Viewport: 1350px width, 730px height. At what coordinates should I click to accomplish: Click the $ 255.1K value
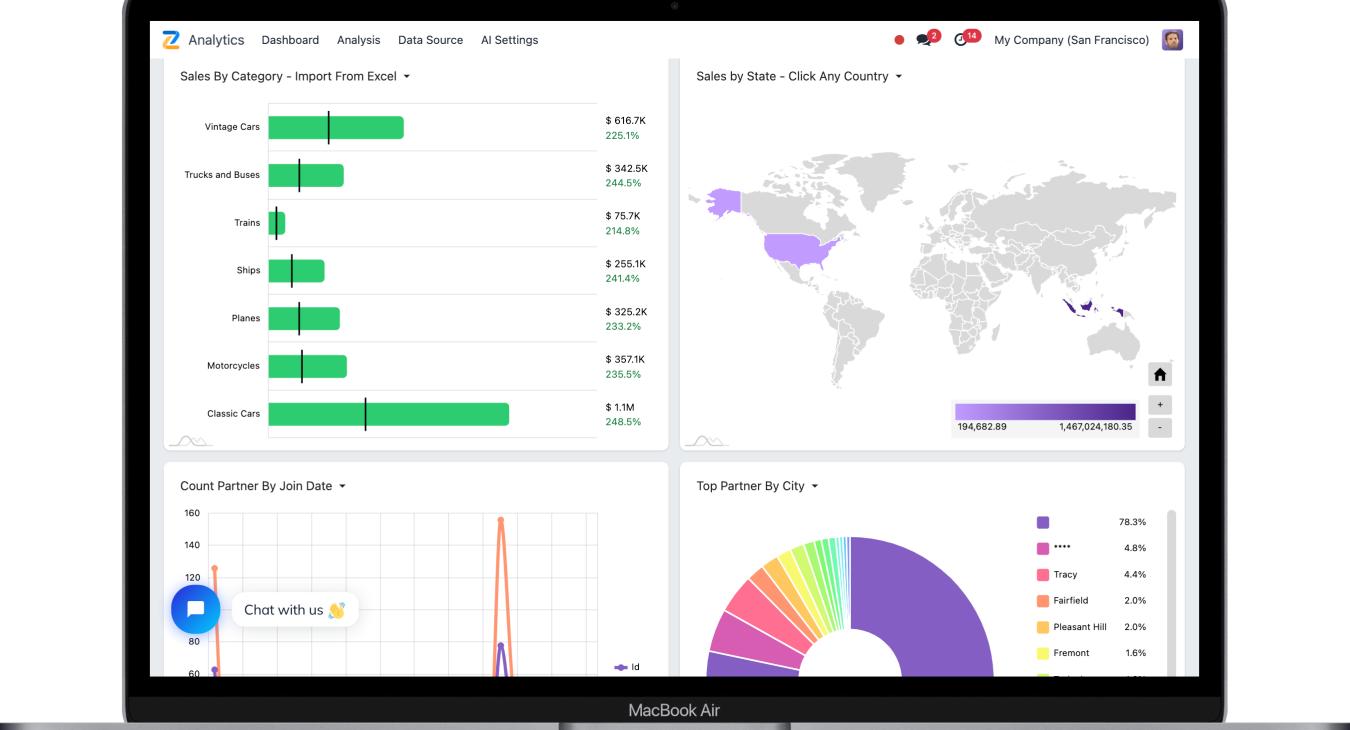[x=625, y=264]
